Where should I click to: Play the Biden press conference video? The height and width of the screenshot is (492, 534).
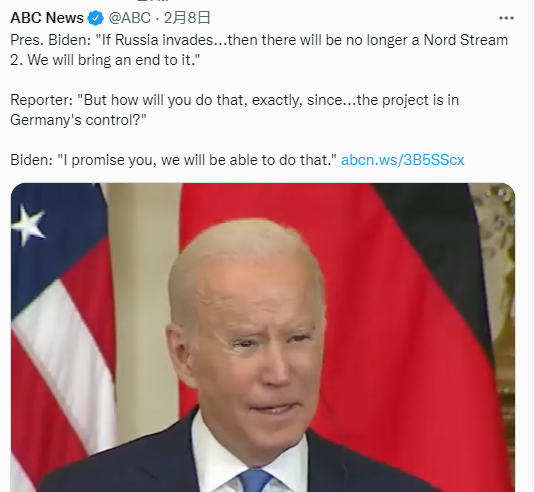pos(263,337)
